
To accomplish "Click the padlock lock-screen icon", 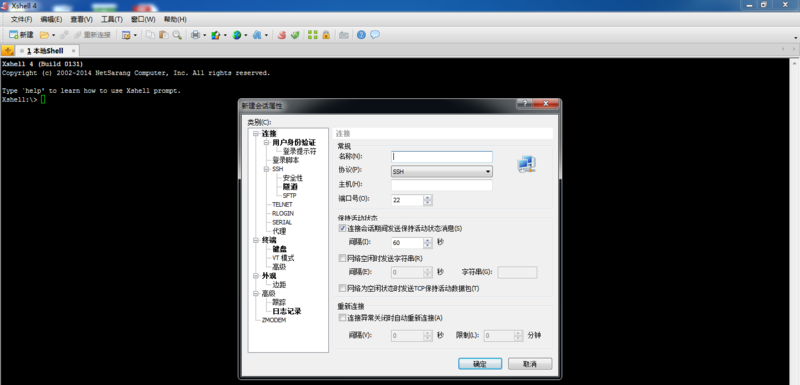I will click(x=326, y=35).
